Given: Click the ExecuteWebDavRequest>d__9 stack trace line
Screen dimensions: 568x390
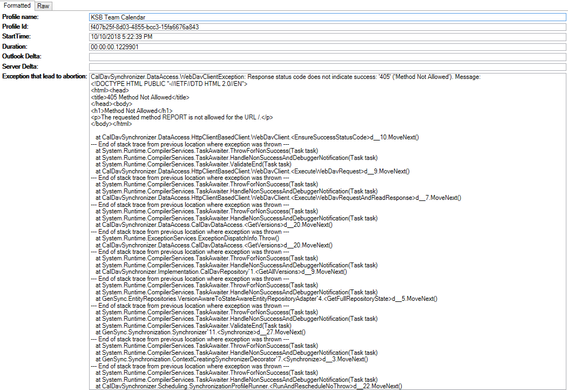Looking at the screenshot, I should tap(252, 171).
